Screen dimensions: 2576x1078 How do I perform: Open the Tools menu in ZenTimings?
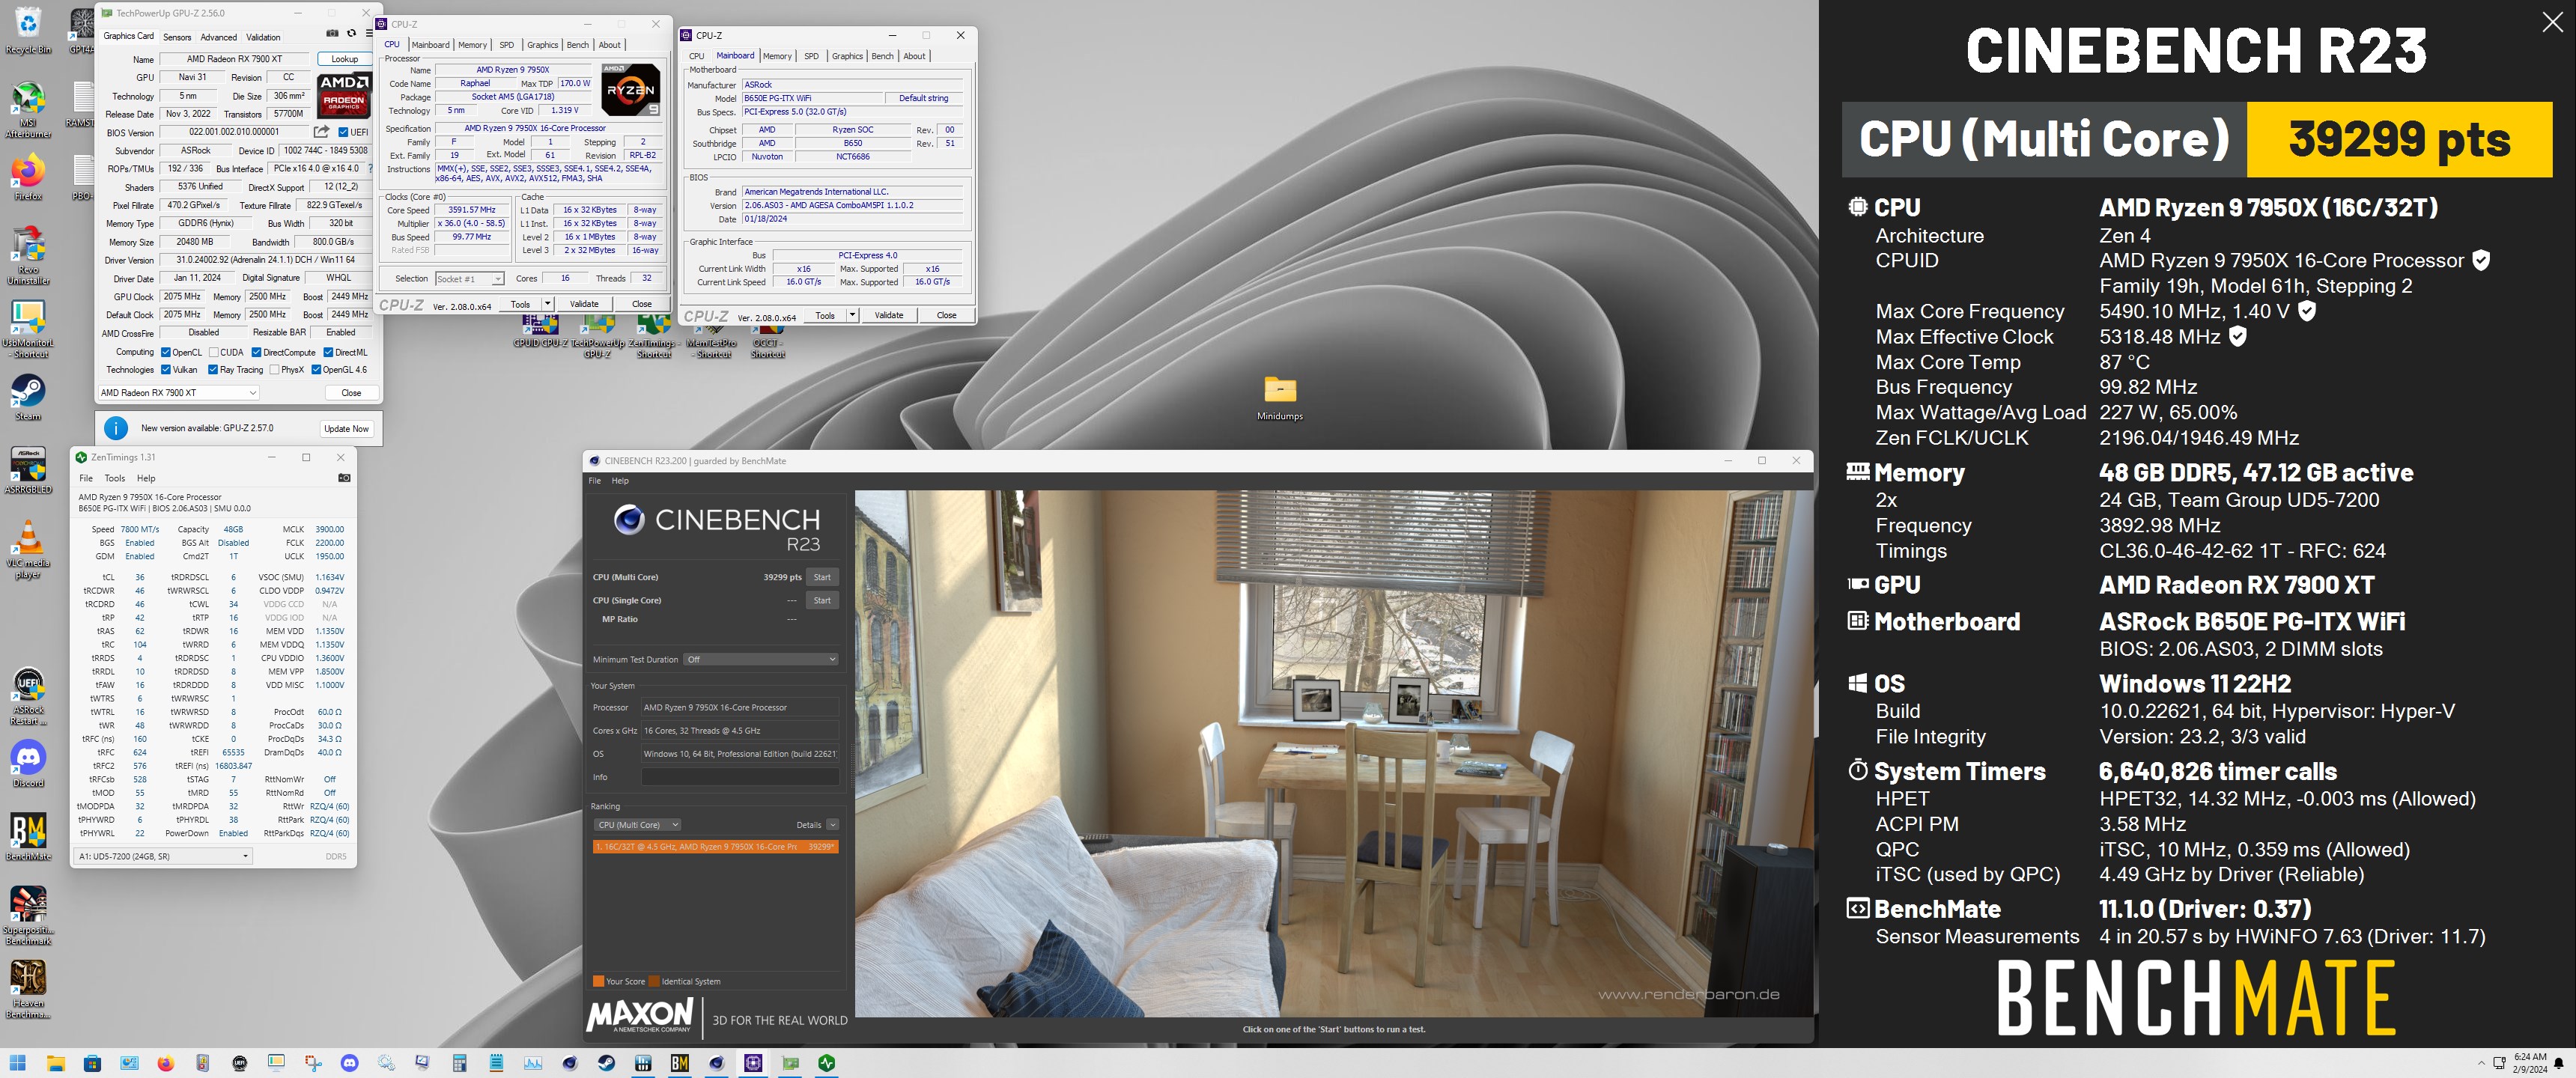coord(115,478)
